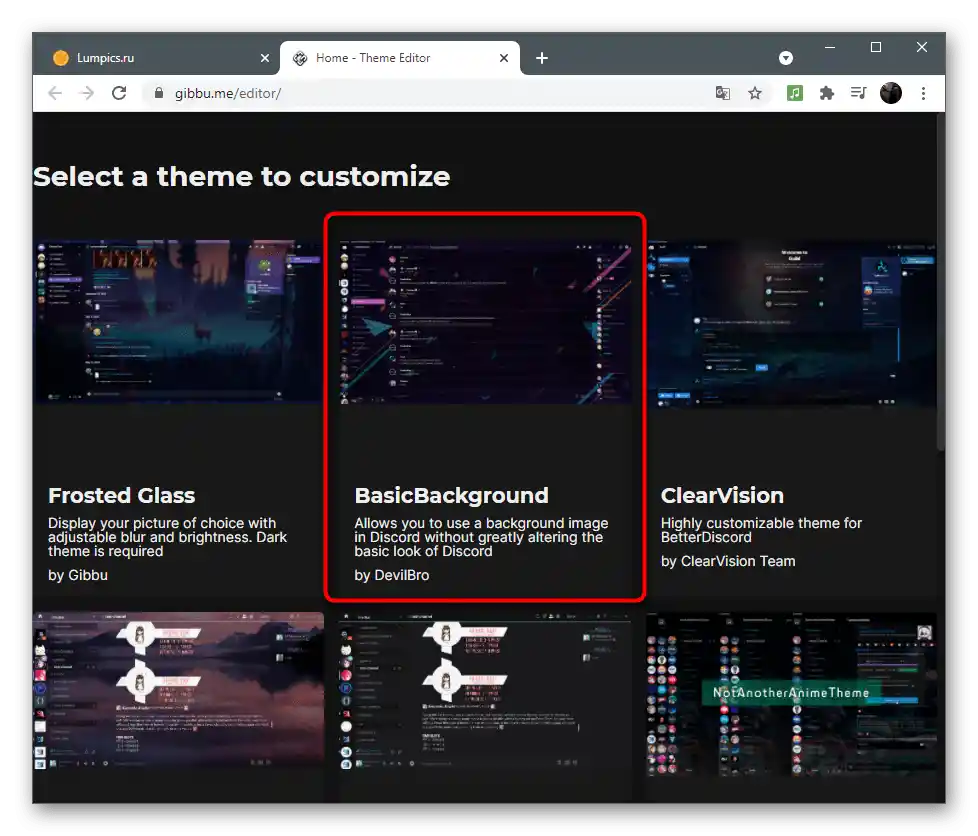Go back using the browser back arrow
978x836 pixels.
click(x=55, y=94)
